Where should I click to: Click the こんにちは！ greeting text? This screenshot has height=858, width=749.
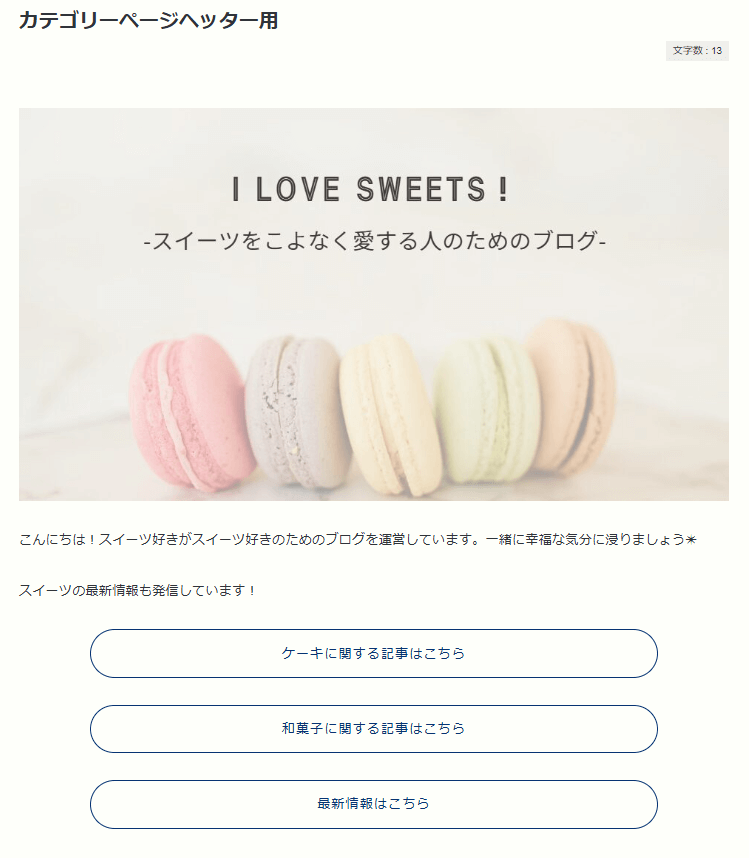58,540
